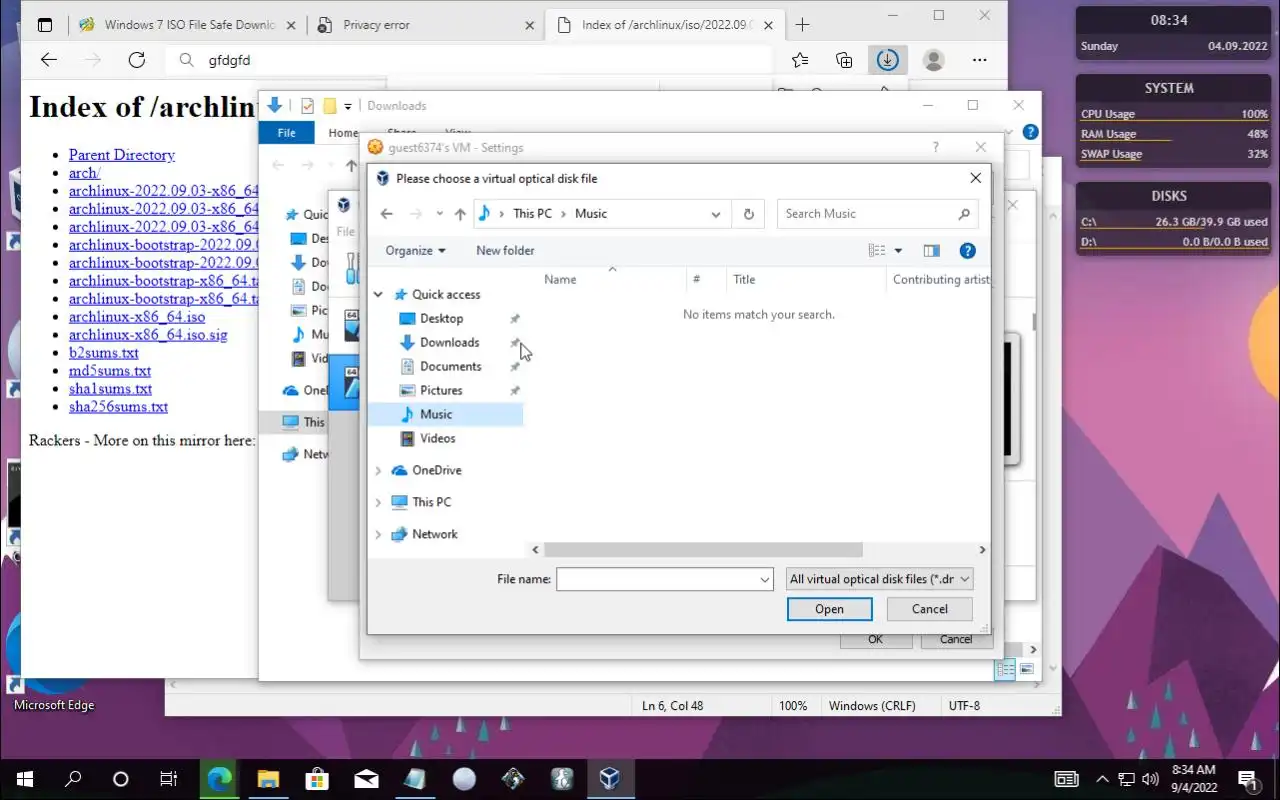The width and height of the screenshot is (1280, 800).
Task: Open Edge tab actions menu icon
Action: (45, 25)
